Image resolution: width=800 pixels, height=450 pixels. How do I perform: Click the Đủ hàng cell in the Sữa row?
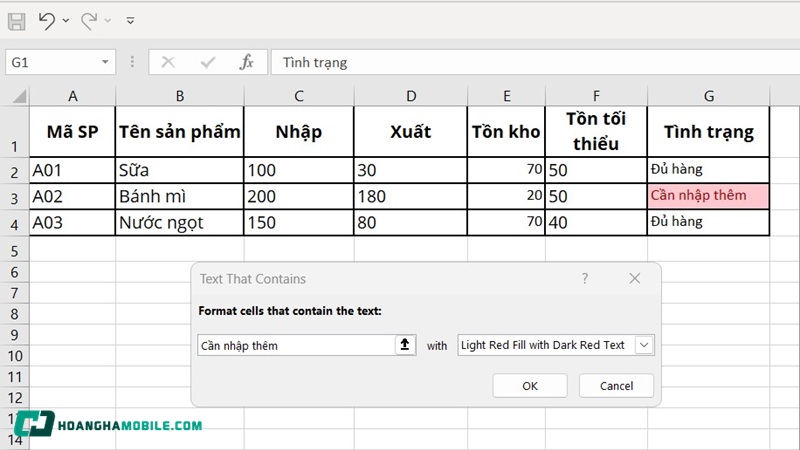pos(708,170)
